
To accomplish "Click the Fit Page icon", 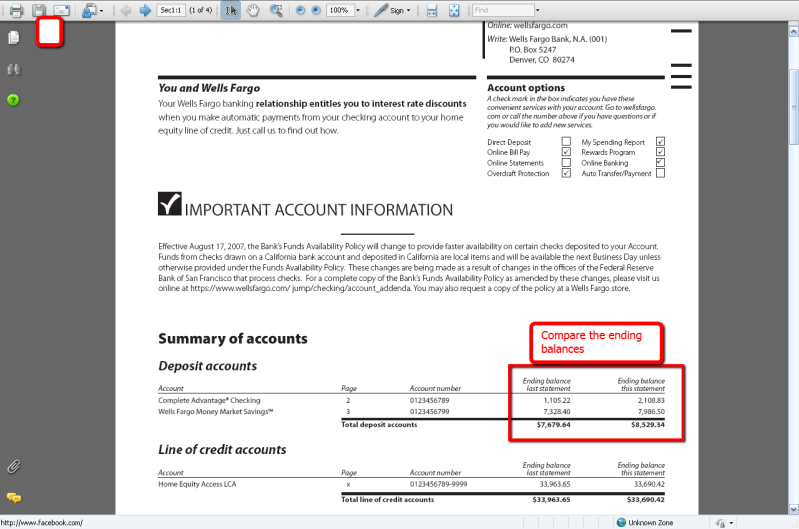I will [454, 10].
